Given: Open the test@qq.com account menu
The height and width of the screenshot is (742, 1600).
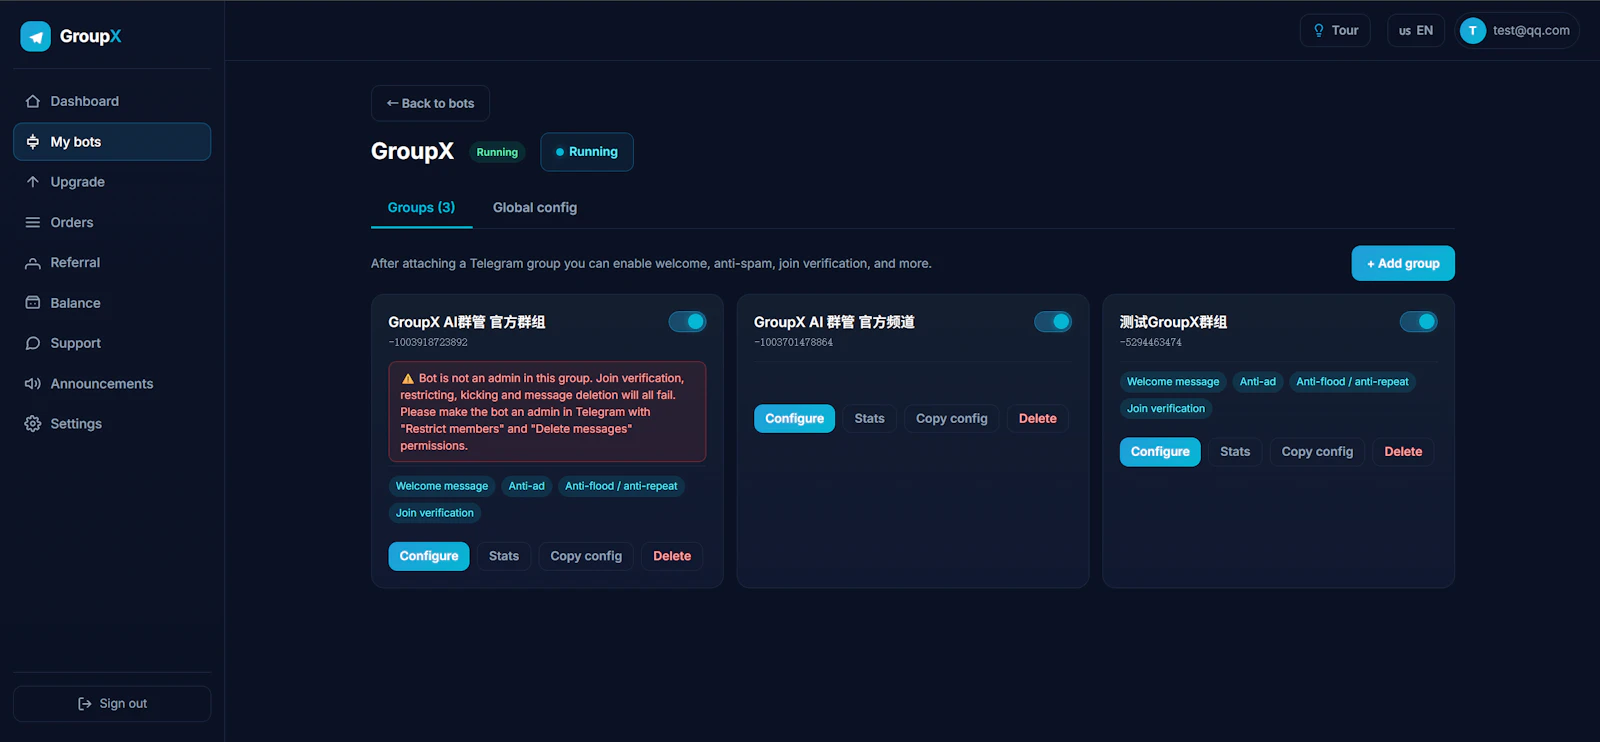Looking at the screenshot, I should click(1518, 31).
